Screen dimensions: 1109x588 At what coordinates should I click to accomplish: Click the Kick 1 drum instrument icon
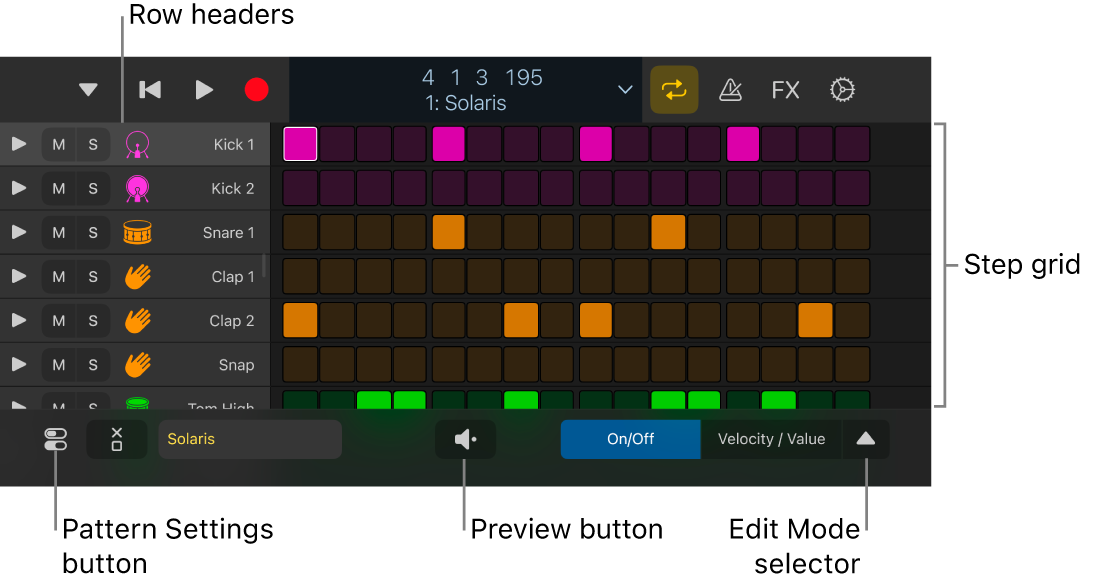pos(136,143)
